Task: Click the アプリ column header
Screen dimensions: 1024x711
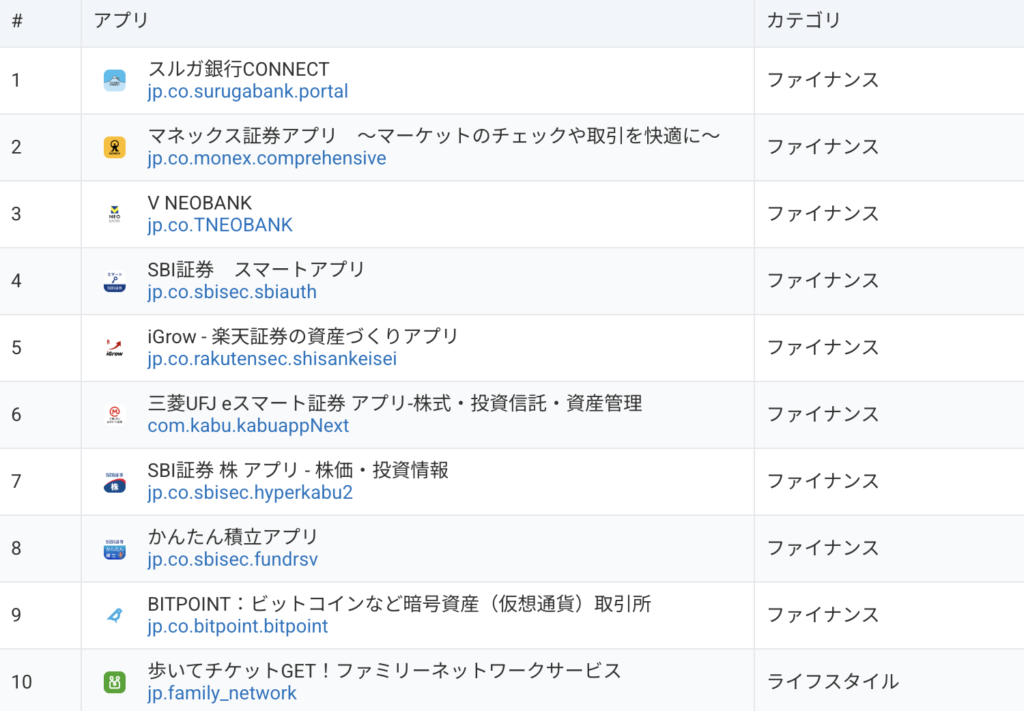Action: coord(121,21)
